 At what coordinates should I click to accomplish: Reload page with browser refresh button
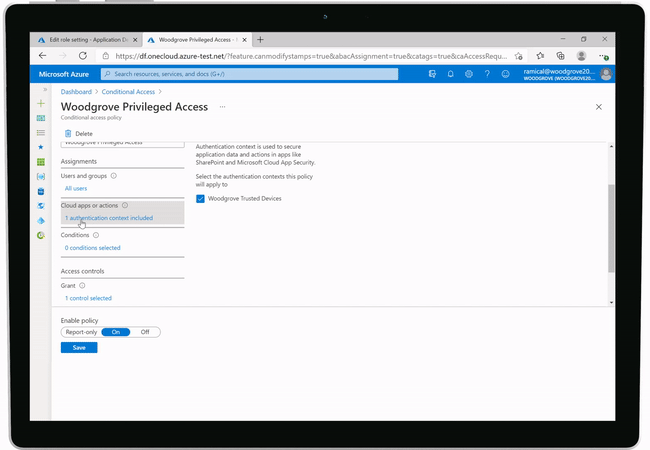(x=82, y=56)
